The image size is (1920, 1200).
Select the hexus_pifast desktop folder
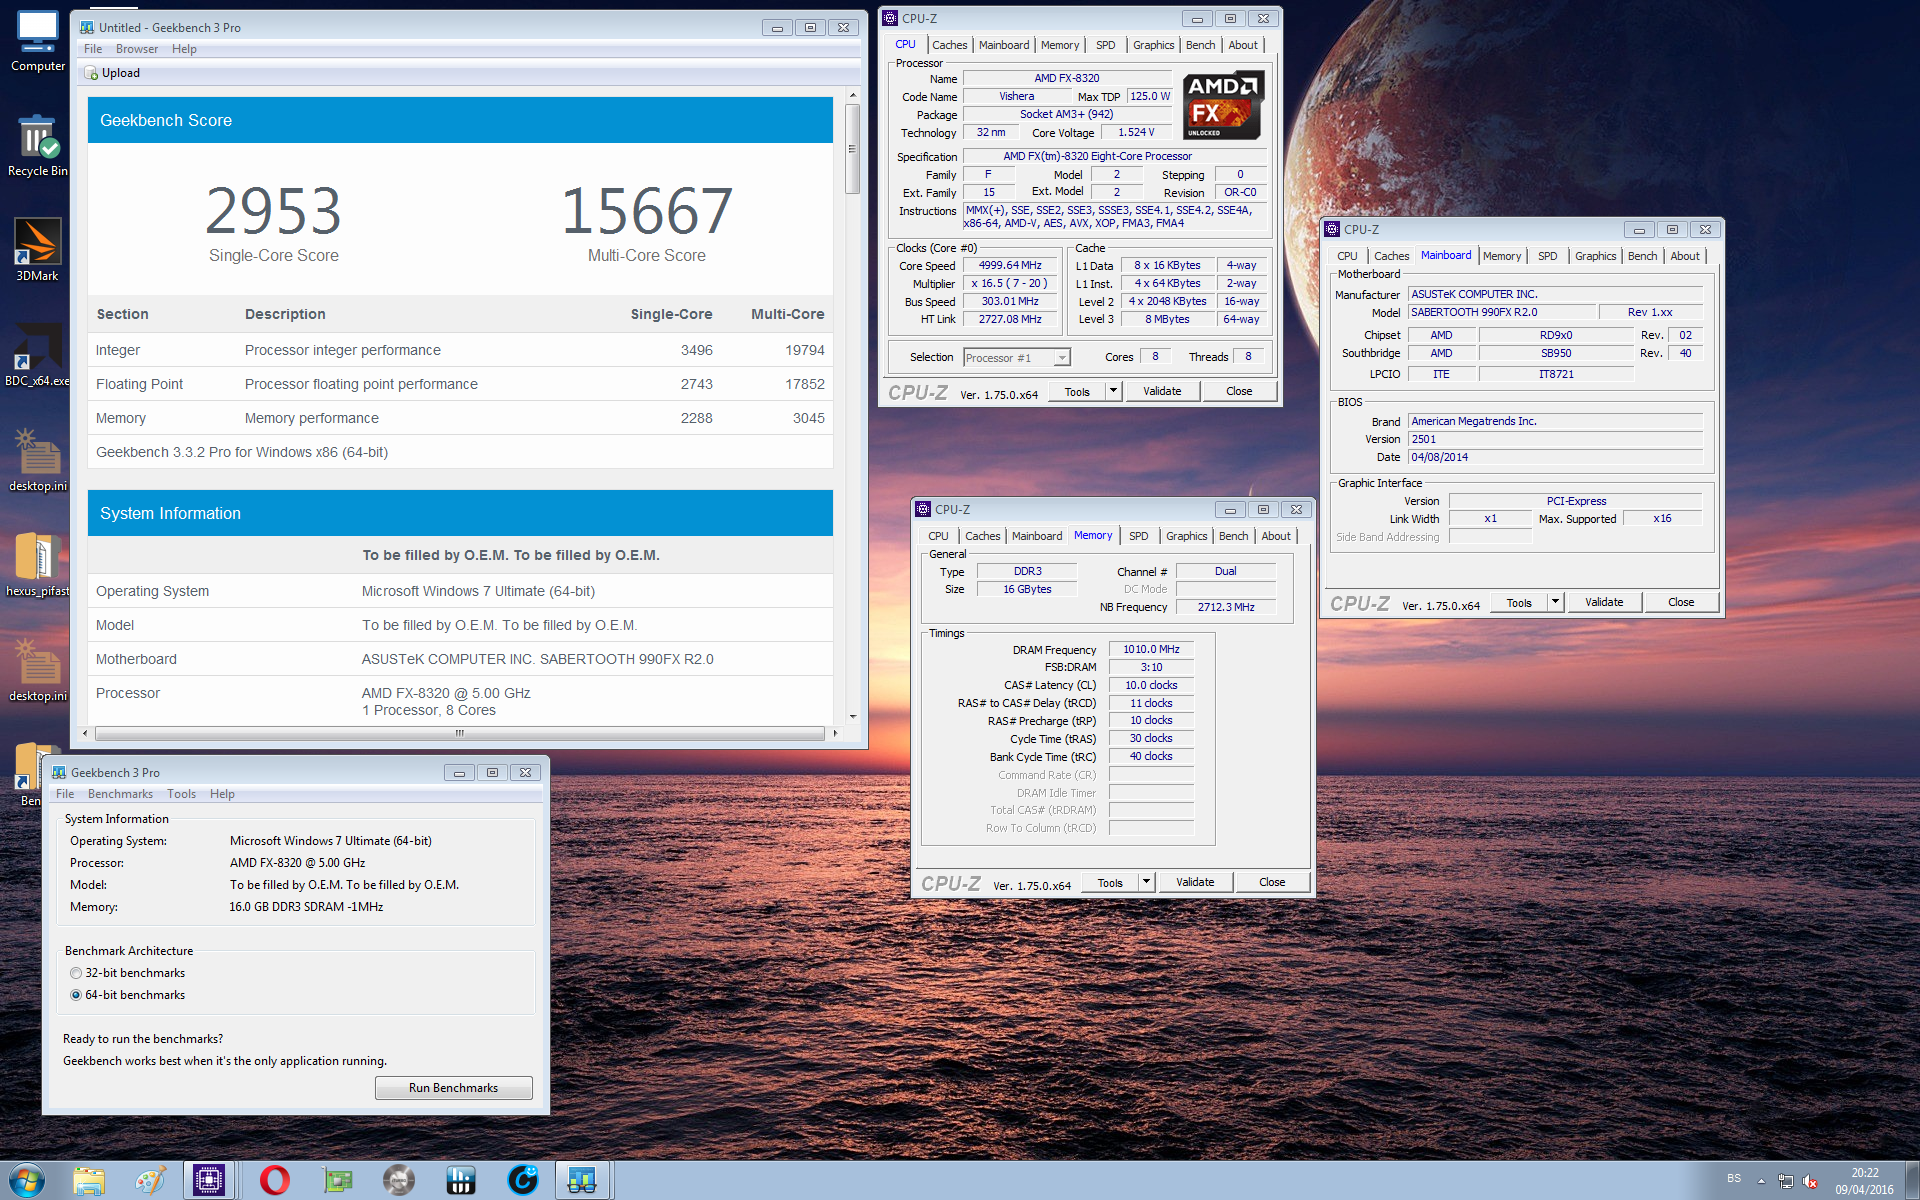(38, 565)
